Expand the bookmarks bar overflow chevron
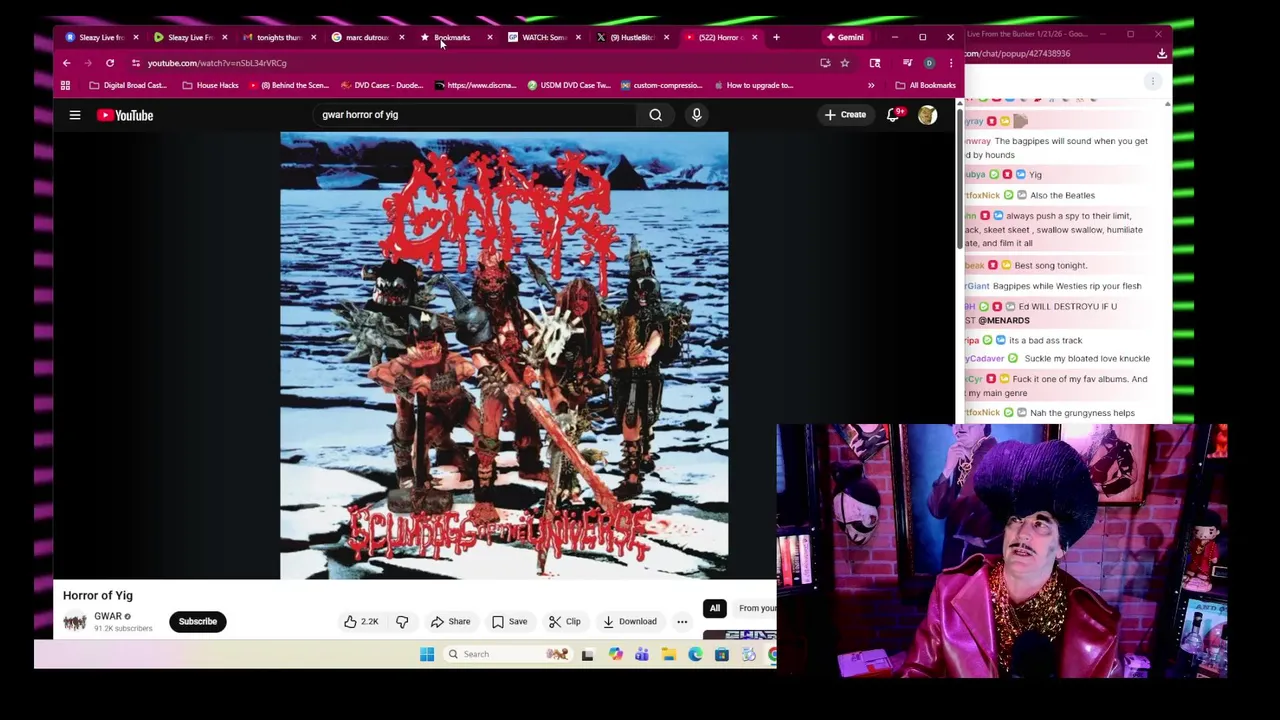1280x720 pixels. [x=871, y=85]
